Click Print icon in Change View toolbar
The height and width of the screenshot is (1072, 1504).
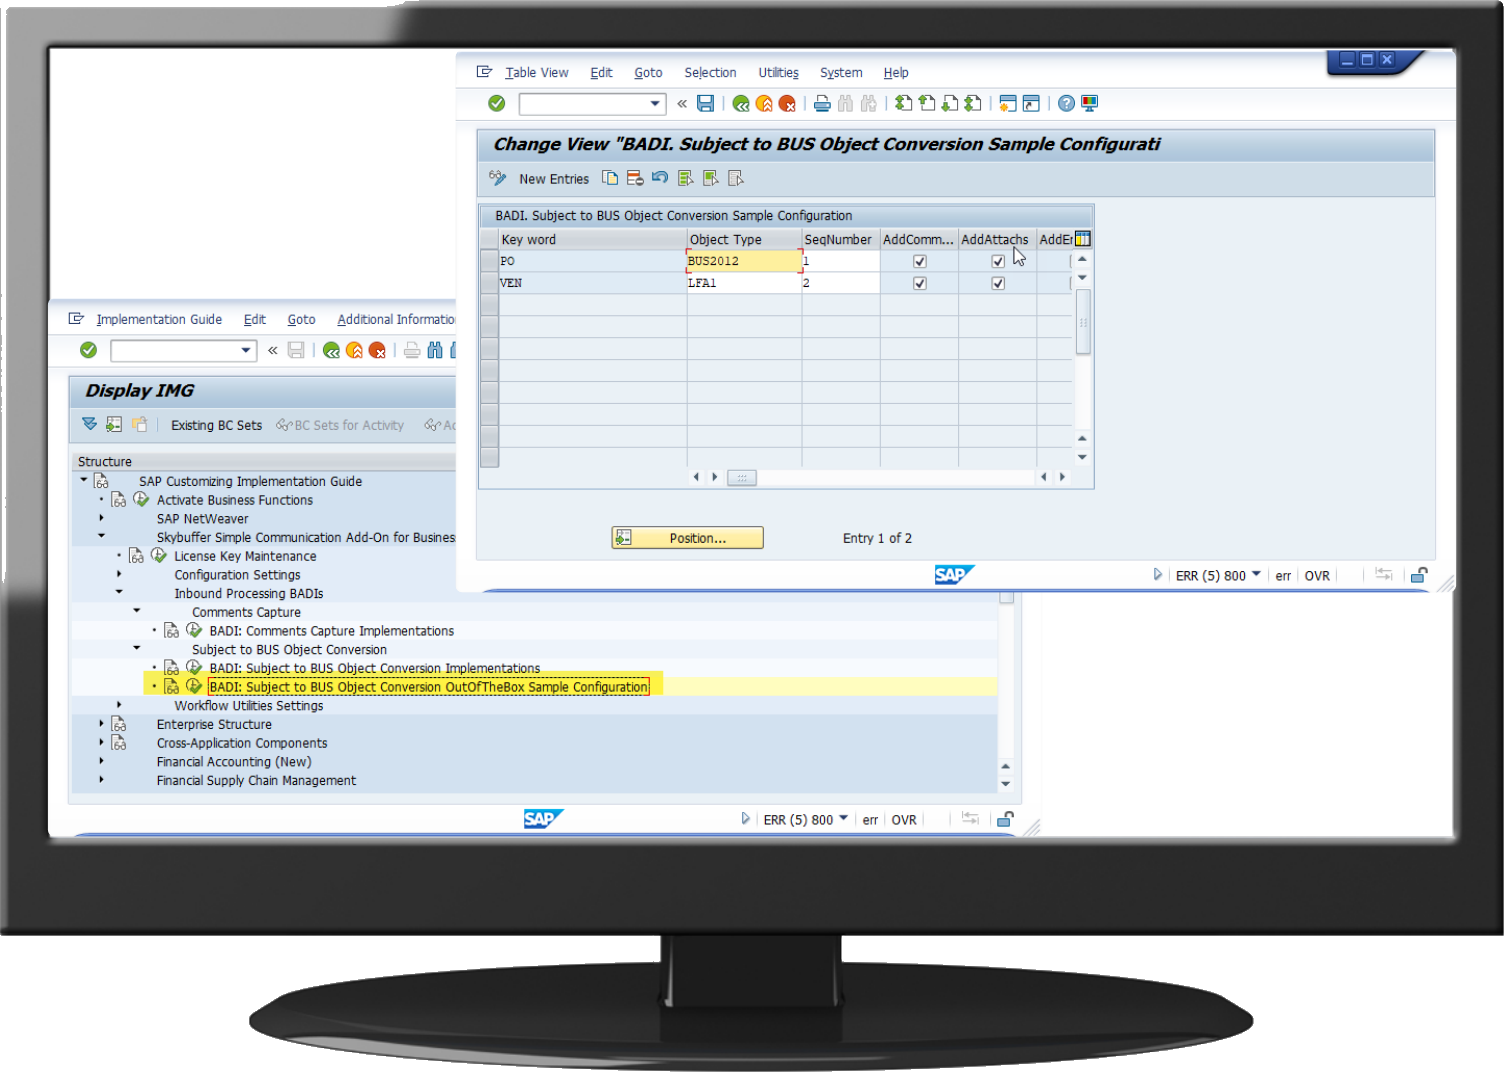[822, 103]
